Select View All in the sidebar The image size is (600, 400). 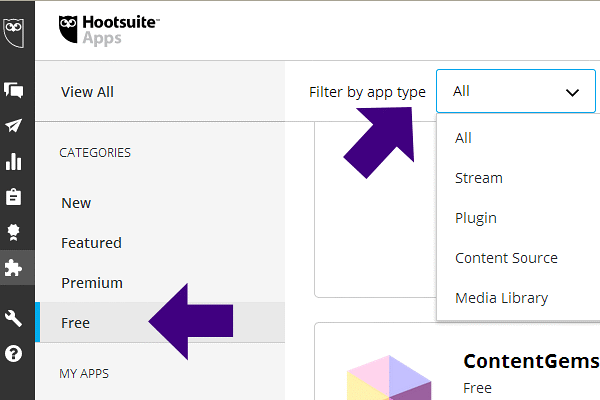point(160,92)
